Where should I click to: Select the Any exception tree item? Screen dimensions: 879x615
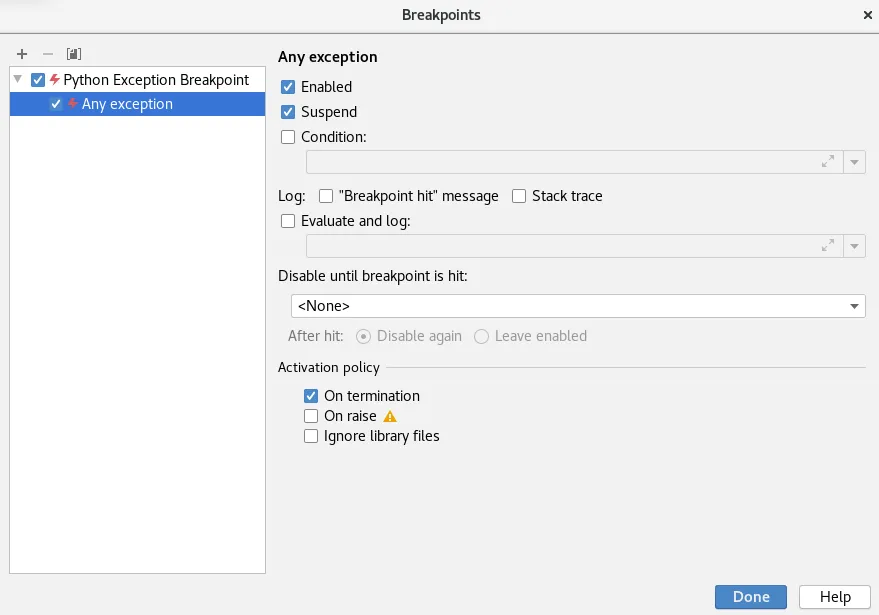tap(127, 104)
